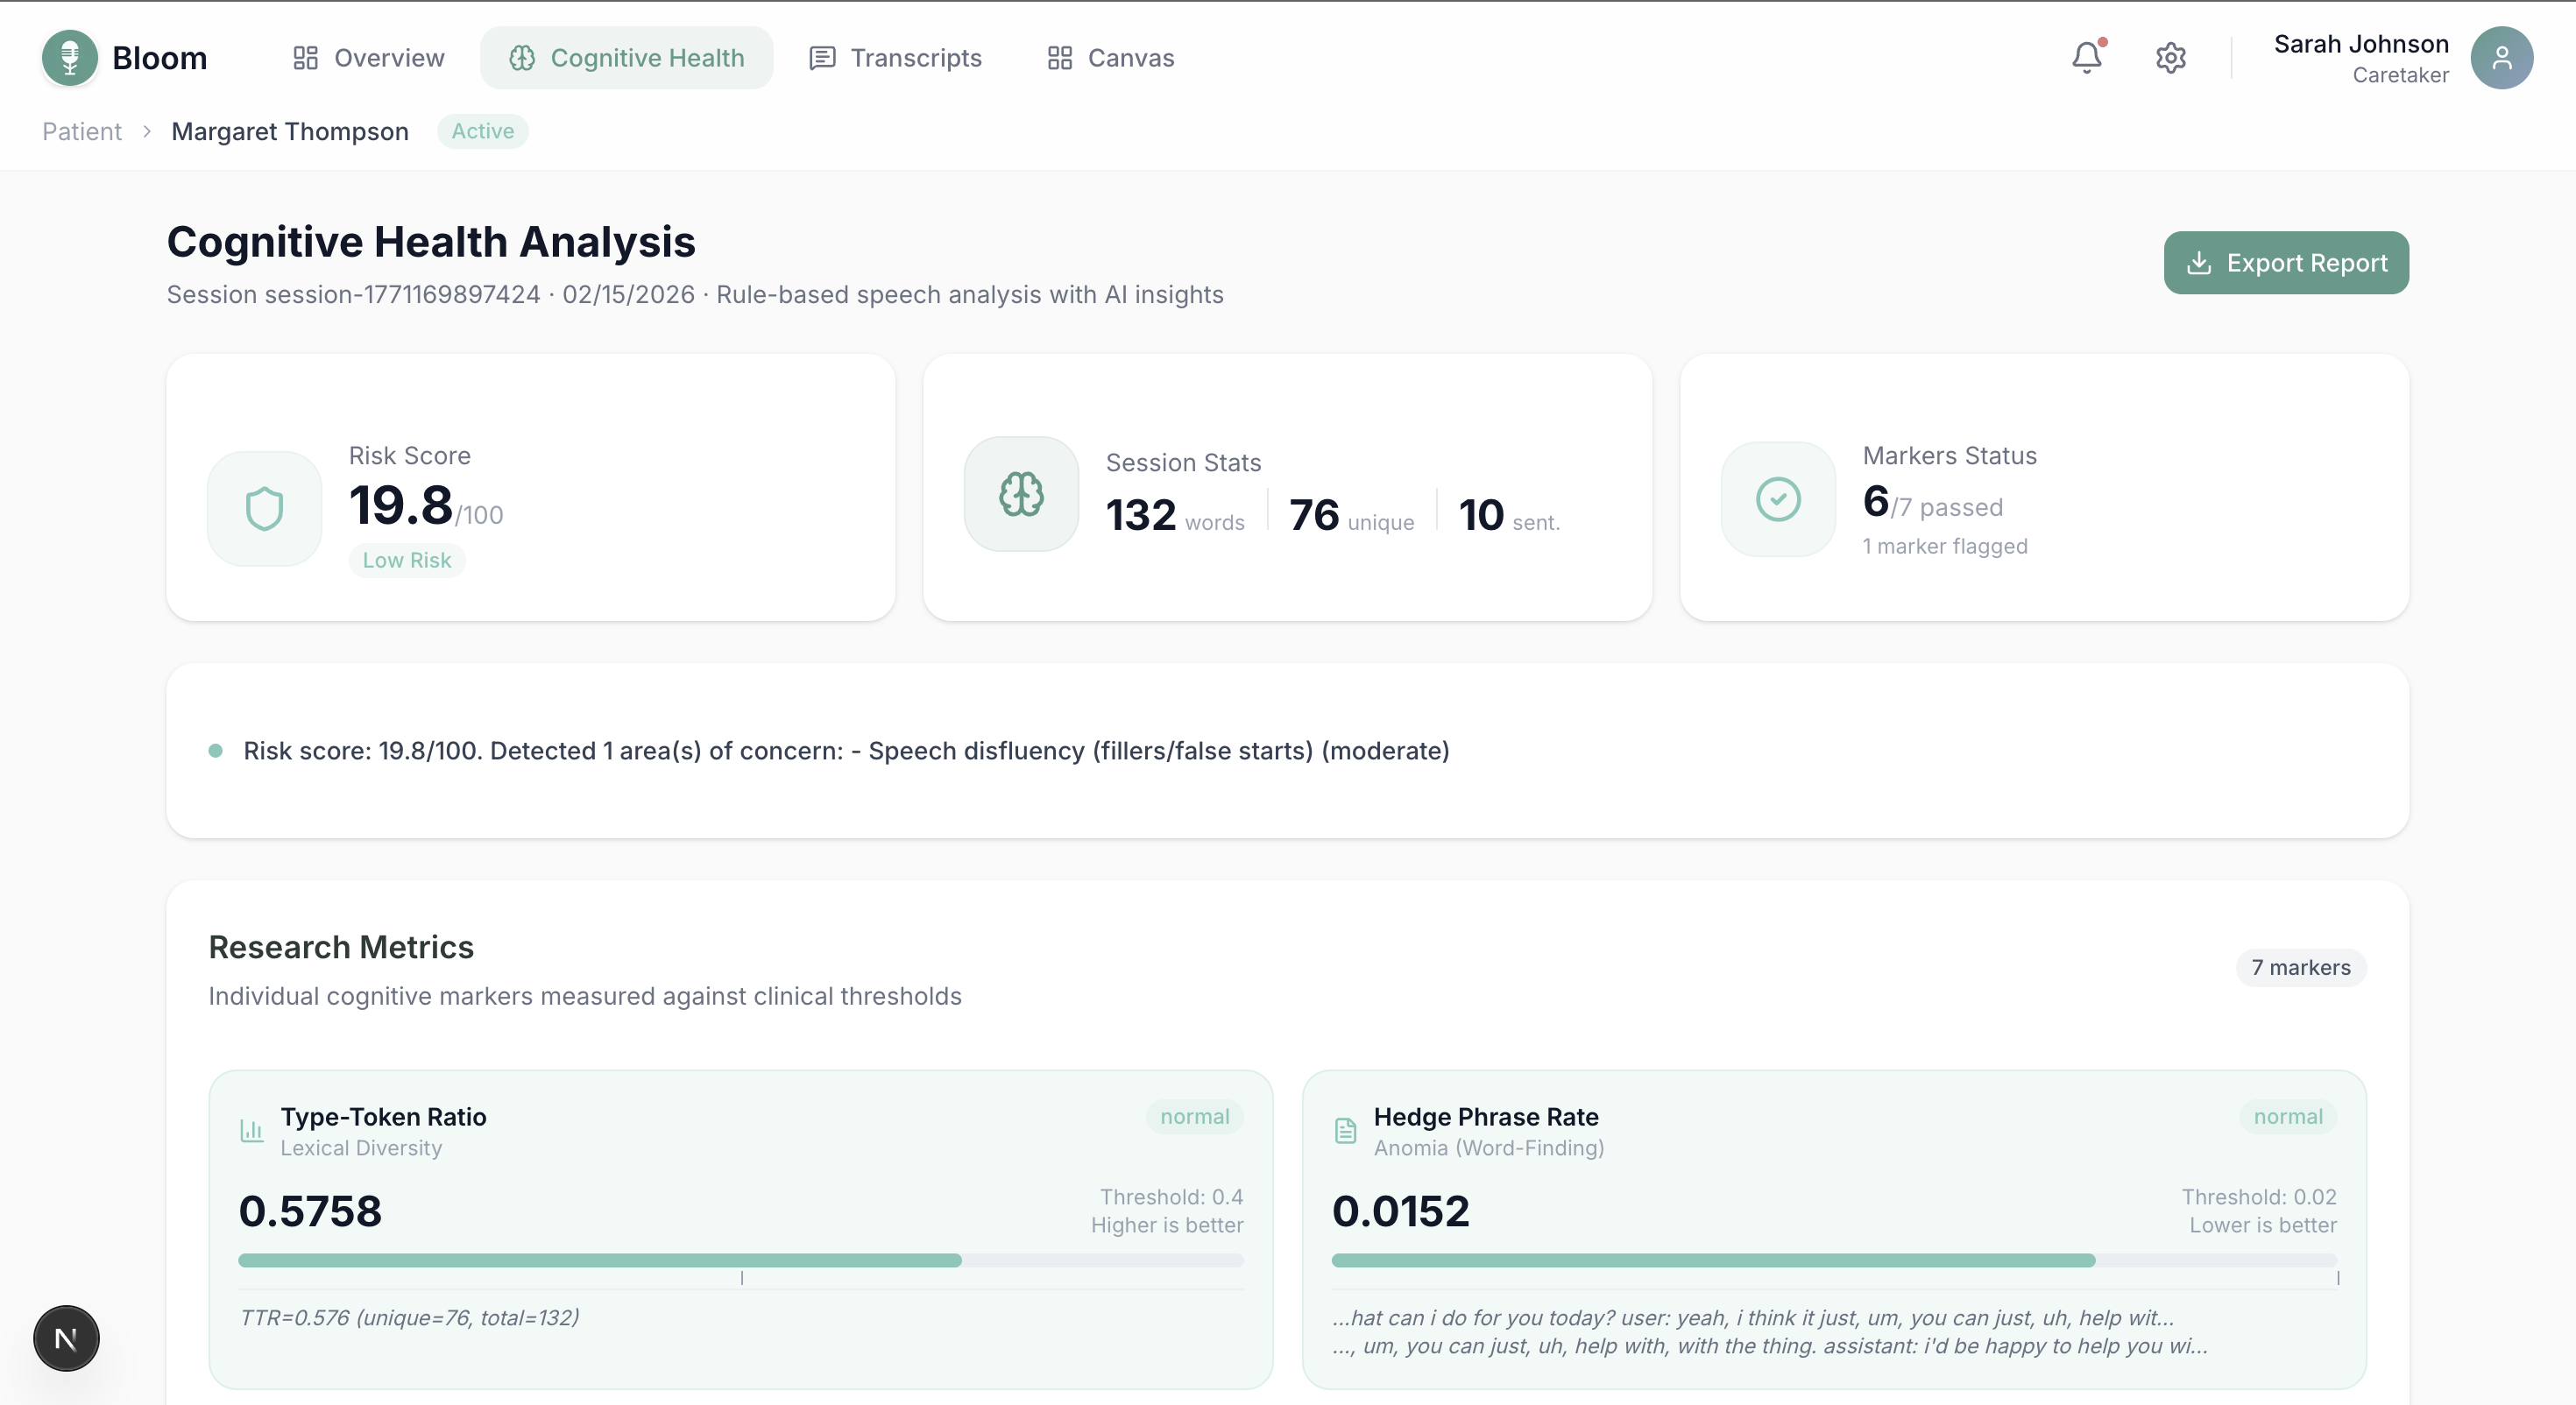The height and width of the screenshot is (1405, 2576).
Task: Click the Hedge Phrase Rate progress bar
Action: (1833, 1260)
